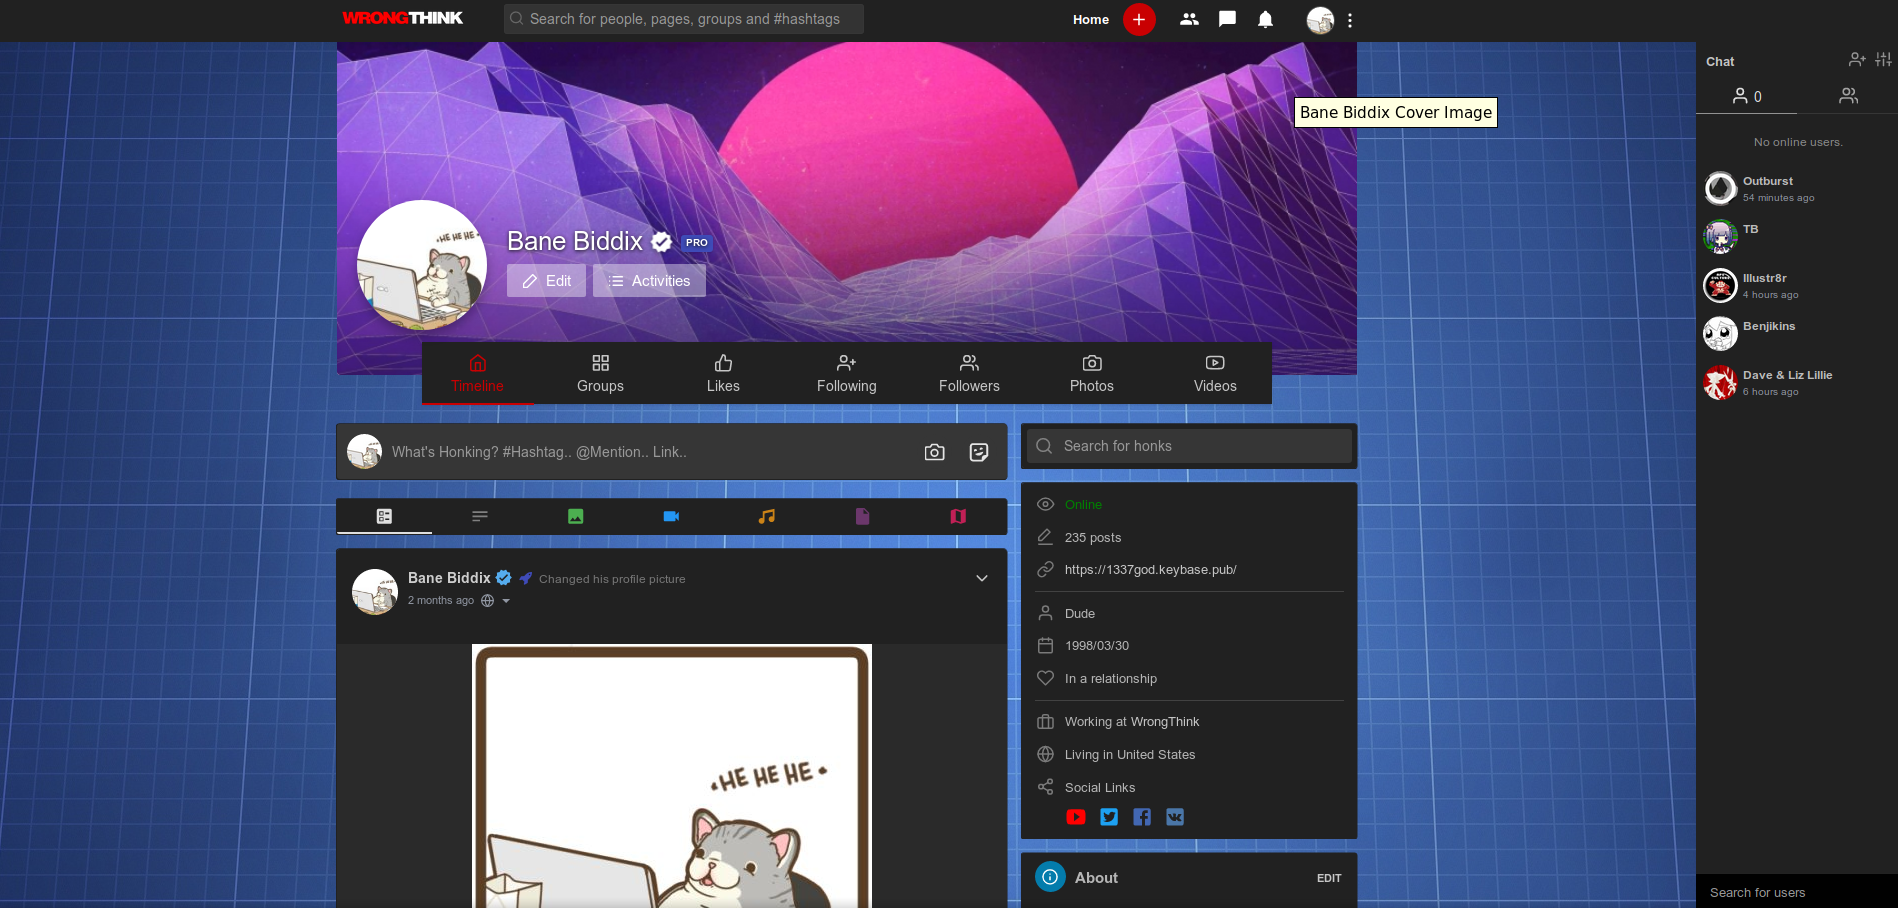Filter posts by music note icon
This screenshot has height=908, width=1898.
[767, 516]
